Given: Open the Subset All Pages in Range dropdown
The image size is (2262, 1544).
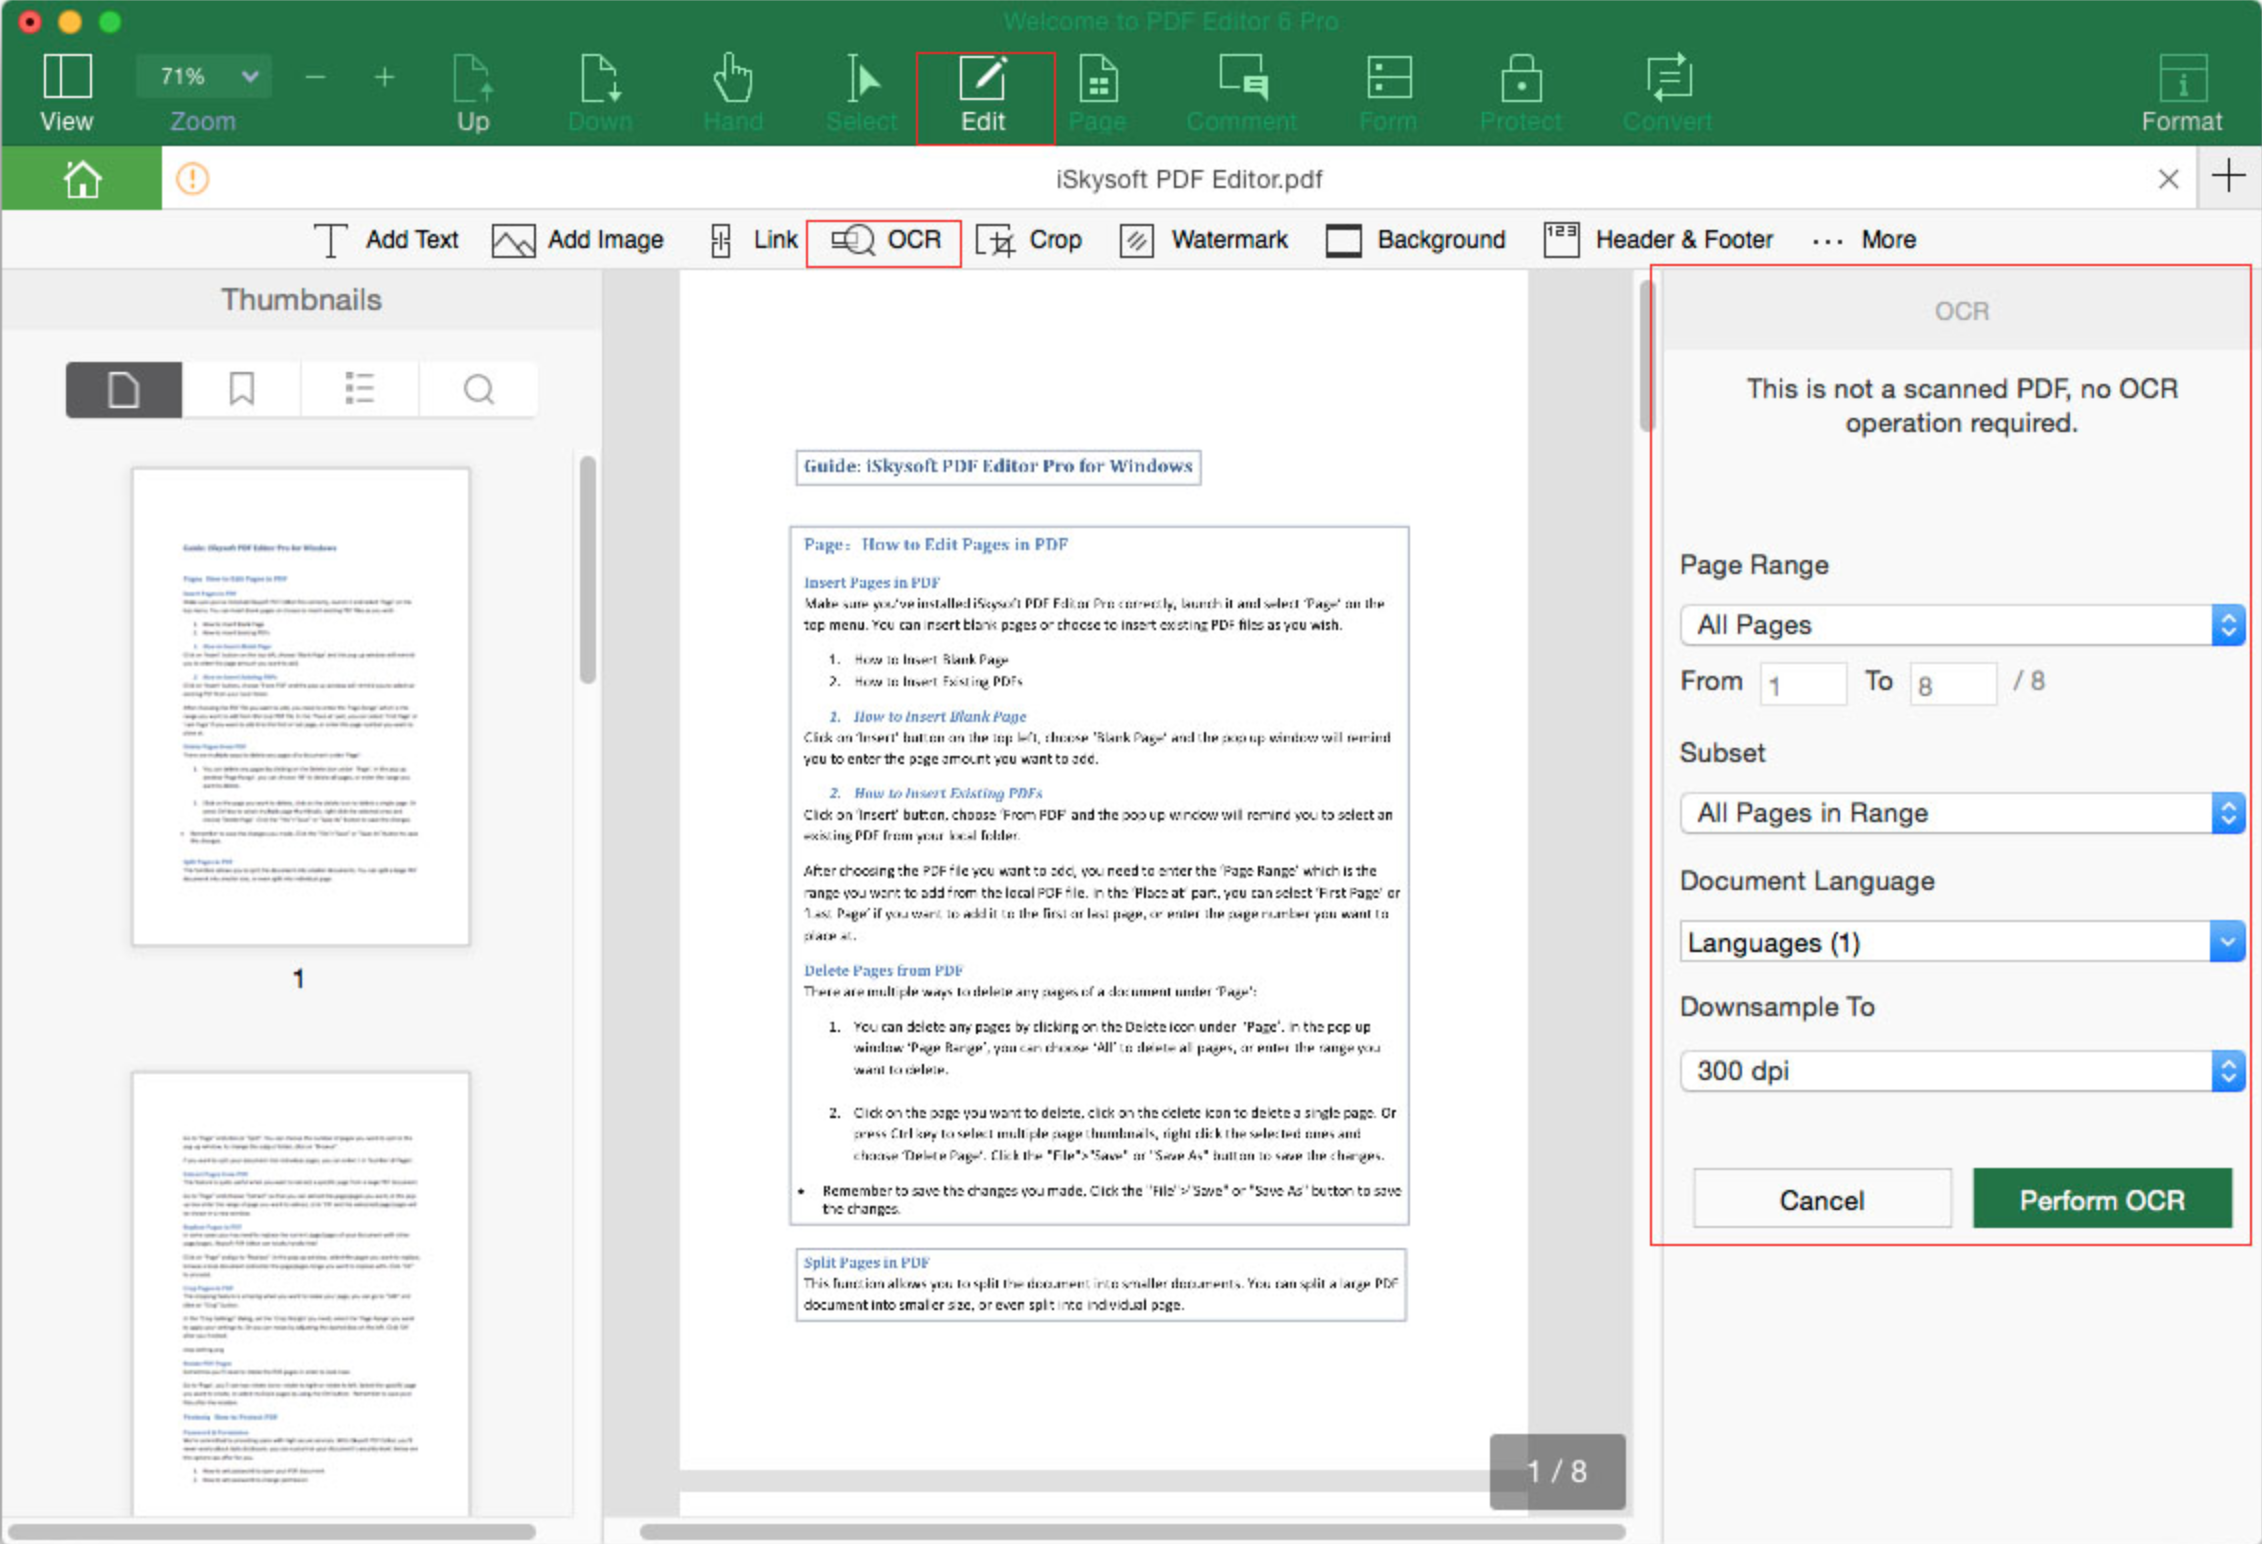Looking at the screenshot, I should (x=1963, y=813).
